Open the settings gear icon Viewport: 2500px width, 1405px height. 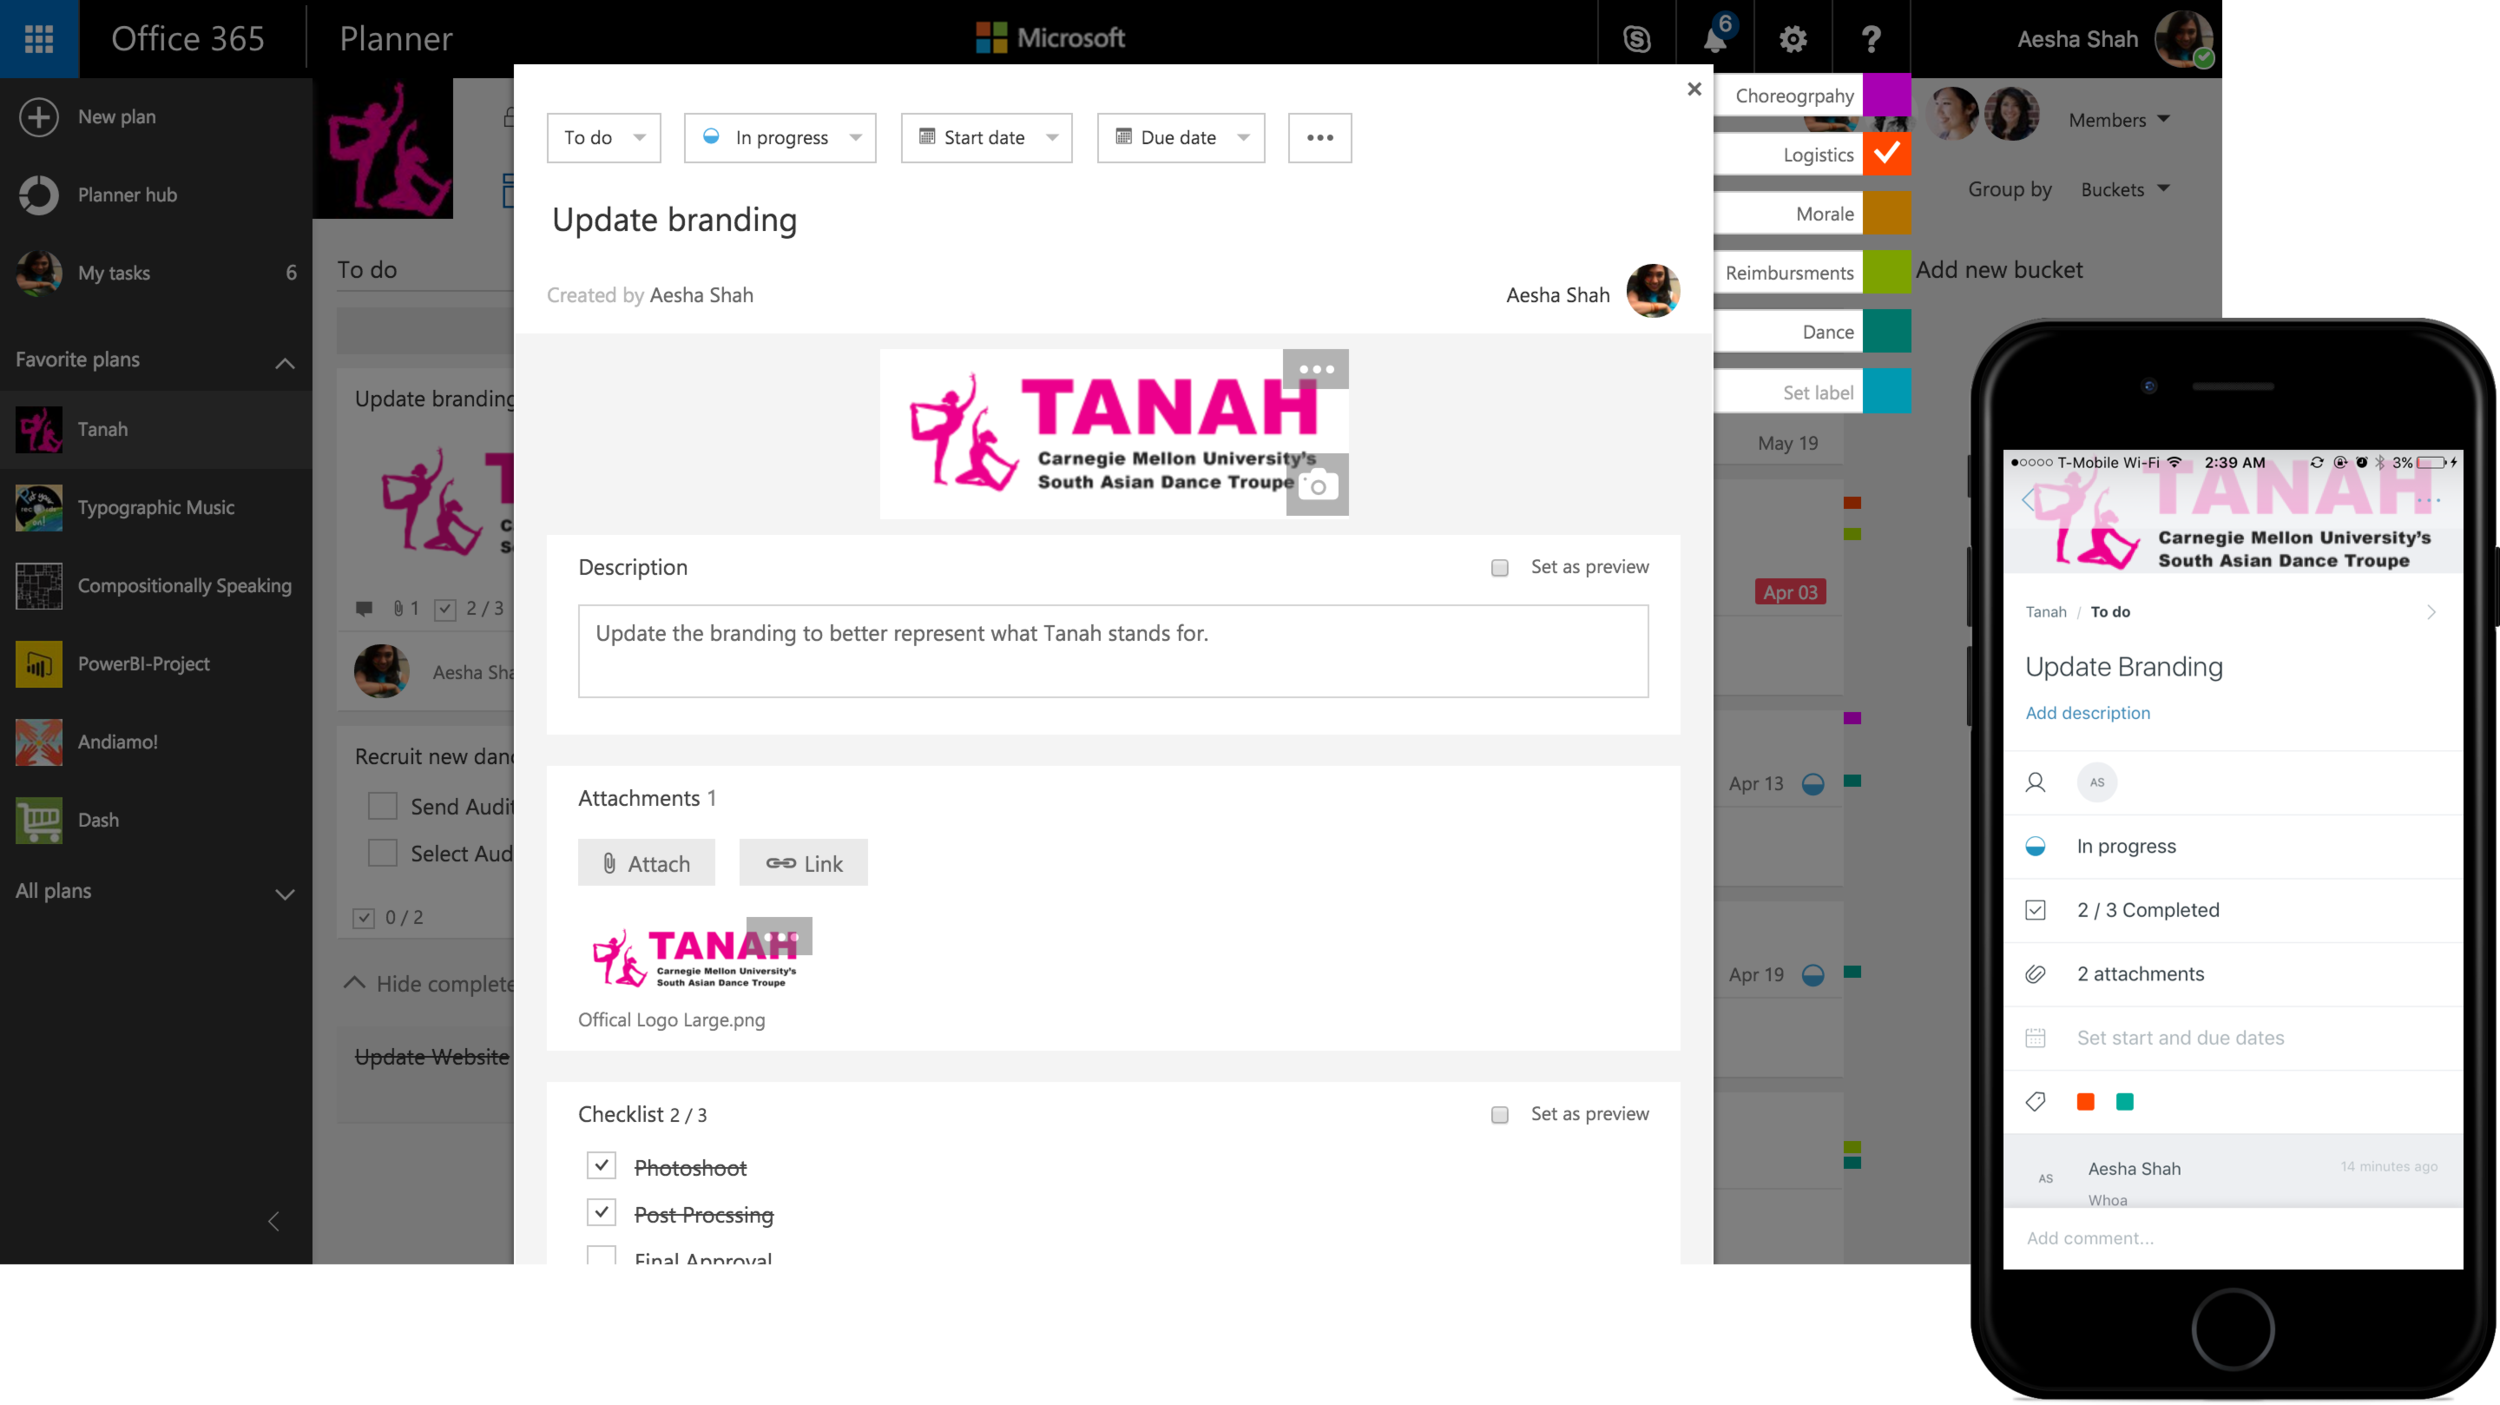[1793, 39]
